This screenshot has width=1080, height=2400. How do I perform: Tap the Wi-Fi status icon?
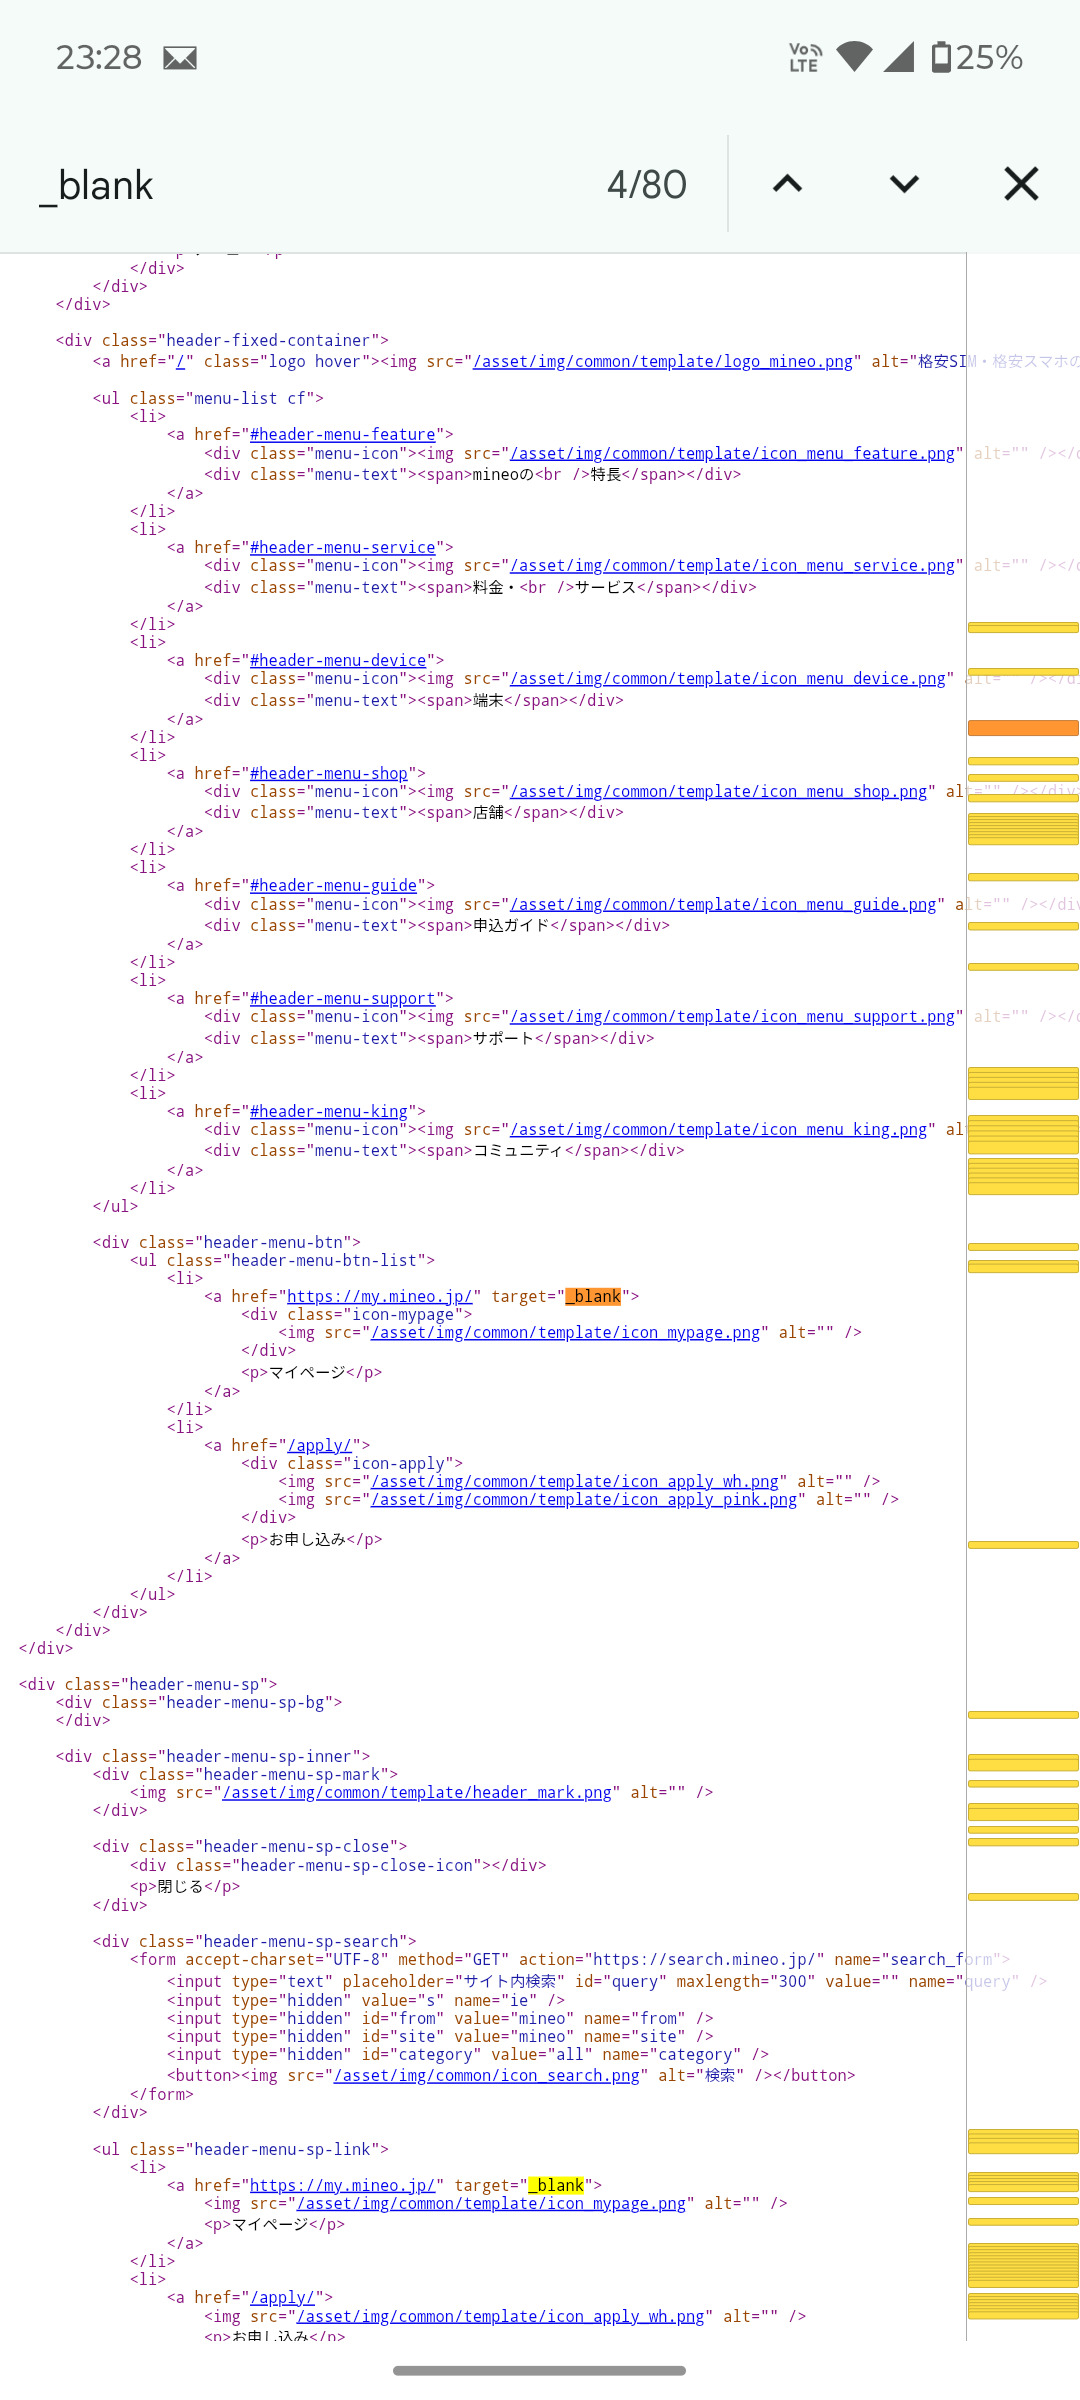854,57
